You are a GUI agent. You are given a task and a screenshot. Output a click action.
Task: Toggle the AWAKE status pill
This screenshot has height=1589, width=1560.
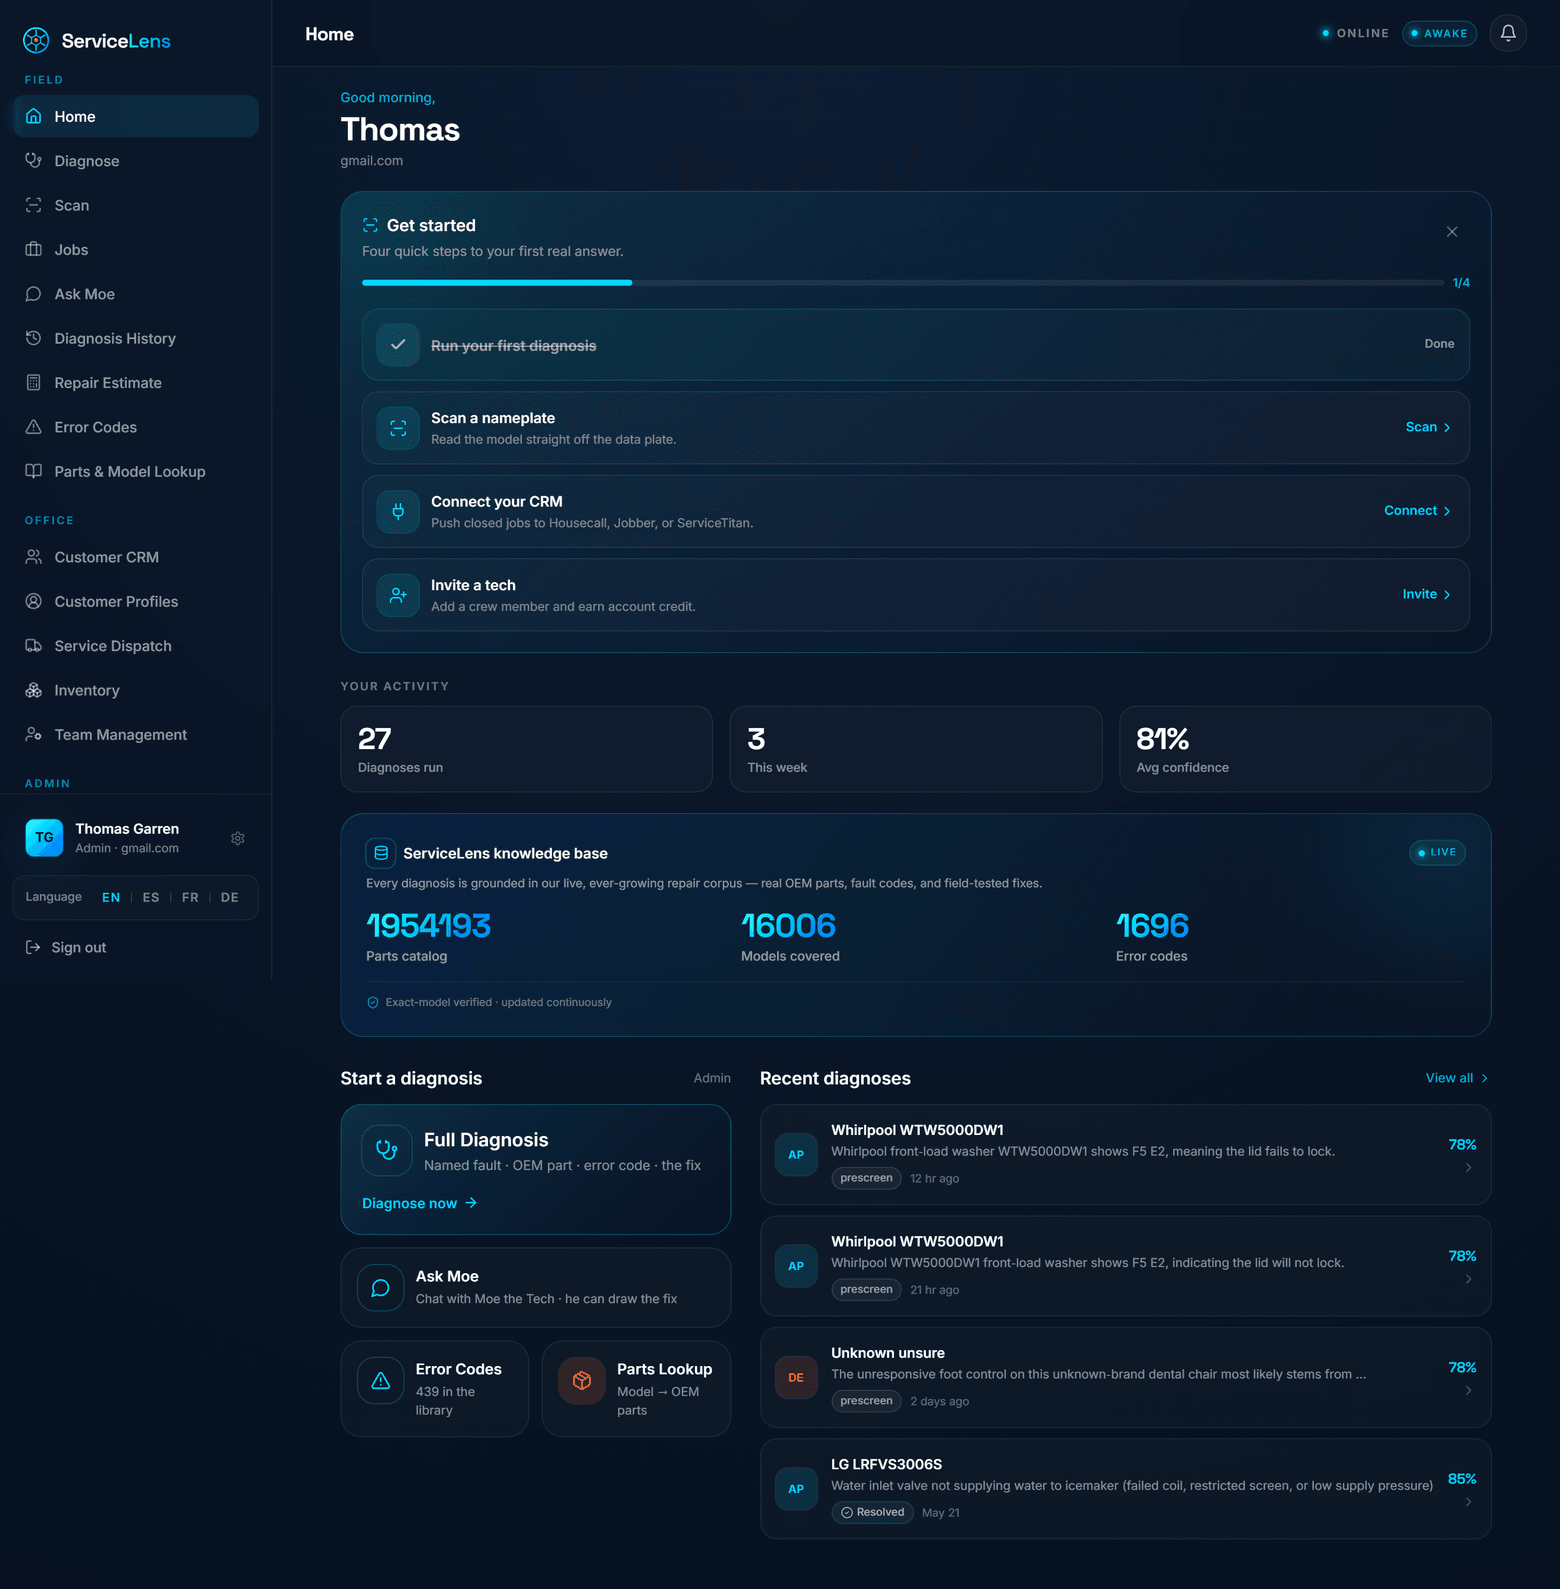click(1440, 33)
